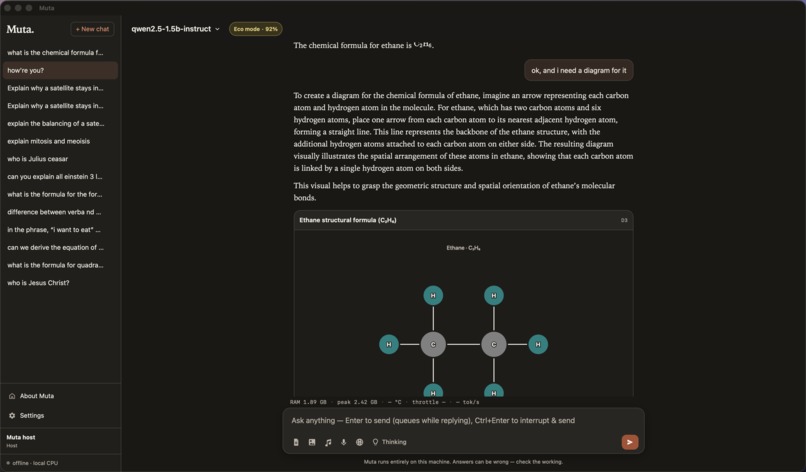Open the qwen2.5-1.5b-instruct model dropdown
The image size is (806, 472).
click(175, 29)
